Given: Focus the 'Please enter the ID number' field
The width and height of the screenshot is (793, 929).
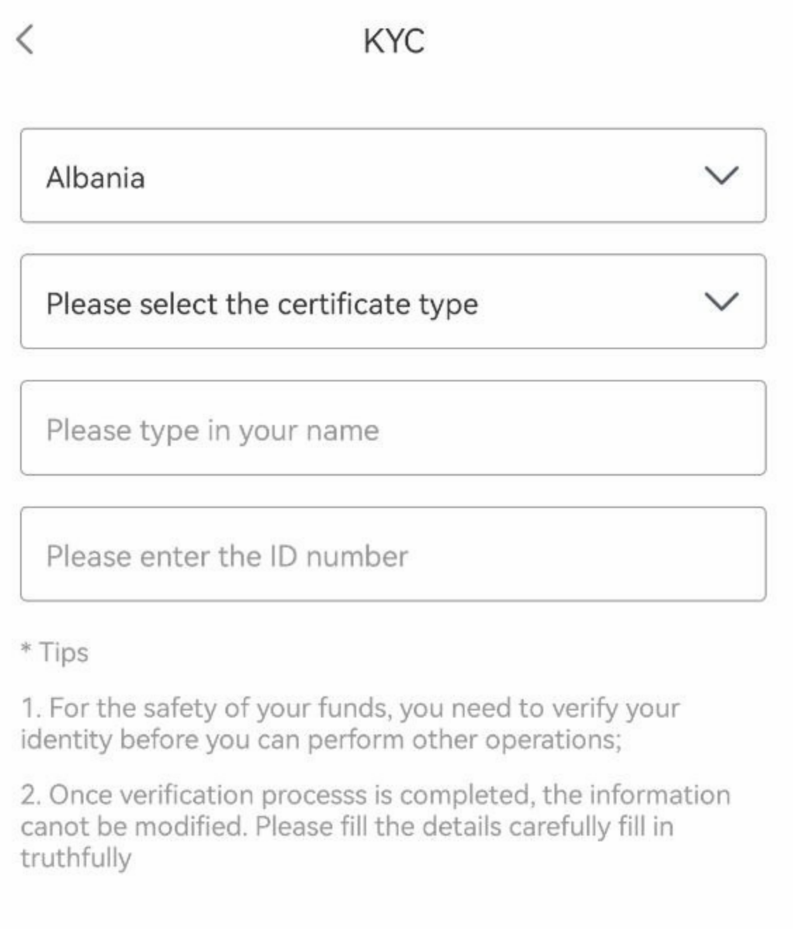Looking at the screenshot, I should (394, 555).
